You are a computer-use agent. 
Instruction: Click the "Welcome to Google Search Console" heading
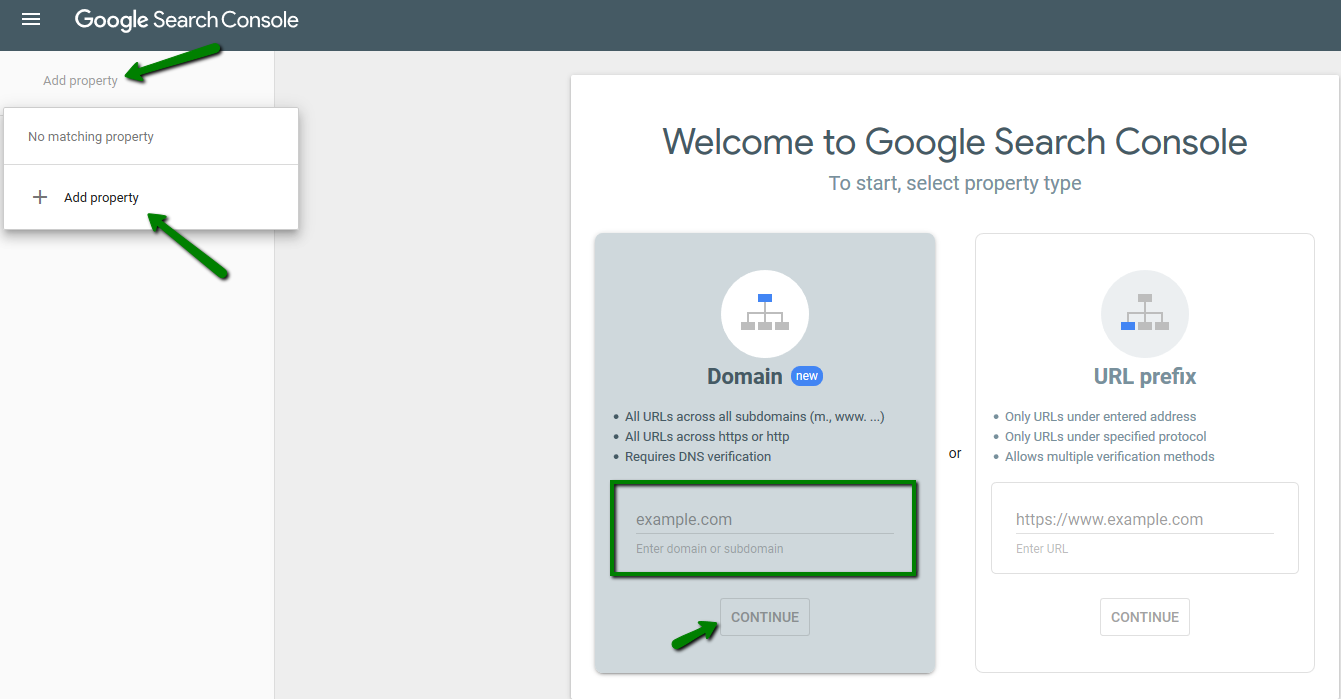point(954,142)
